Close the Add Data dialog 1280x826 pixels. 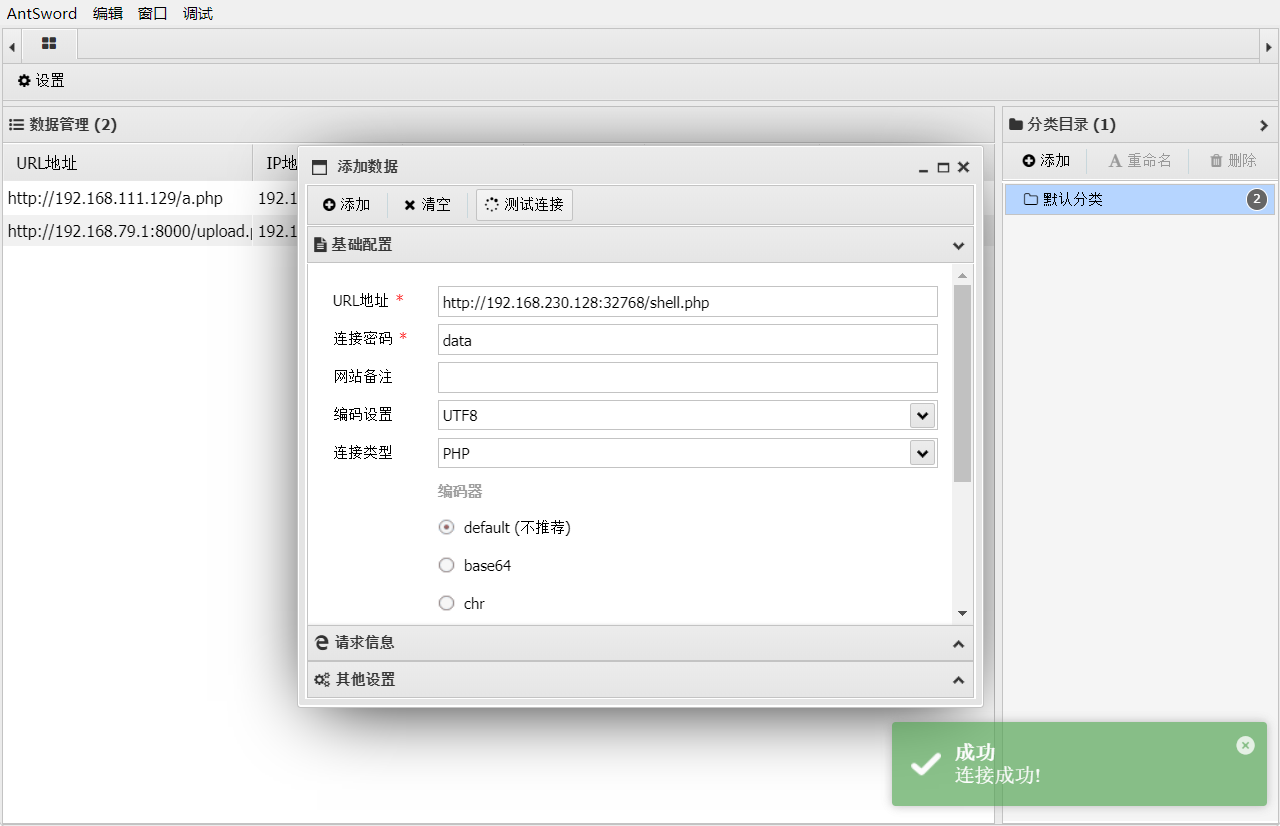(x=963, y=167)
